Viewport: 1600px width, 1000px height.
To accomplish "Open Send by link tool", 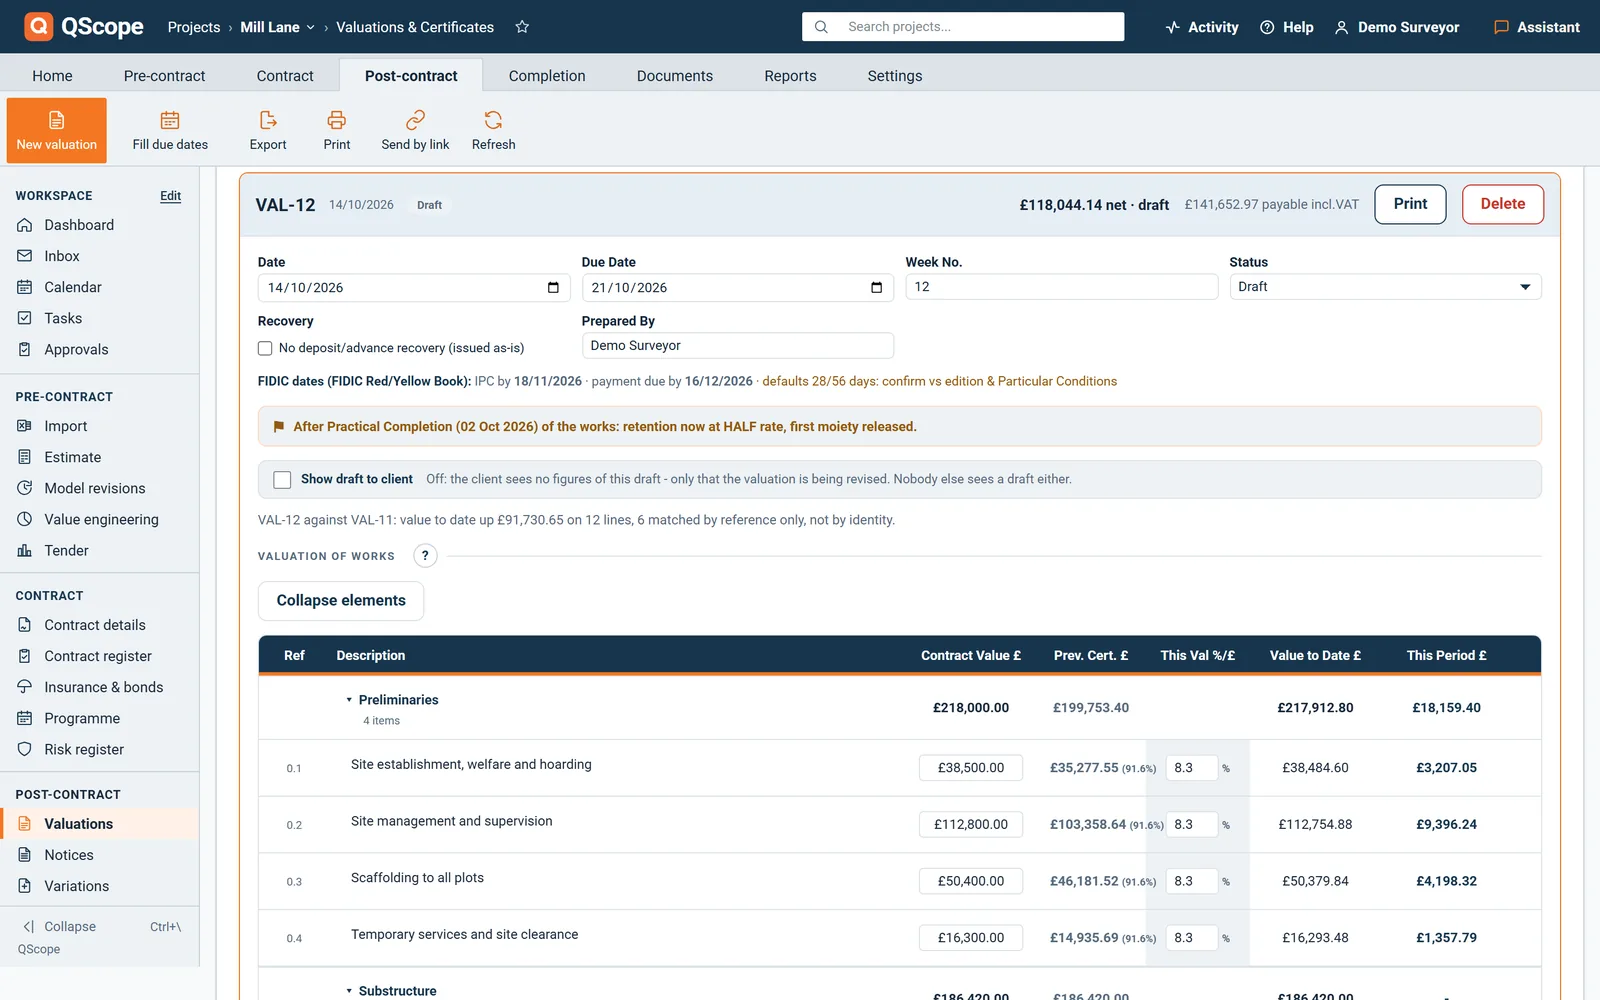I will 415,130.
